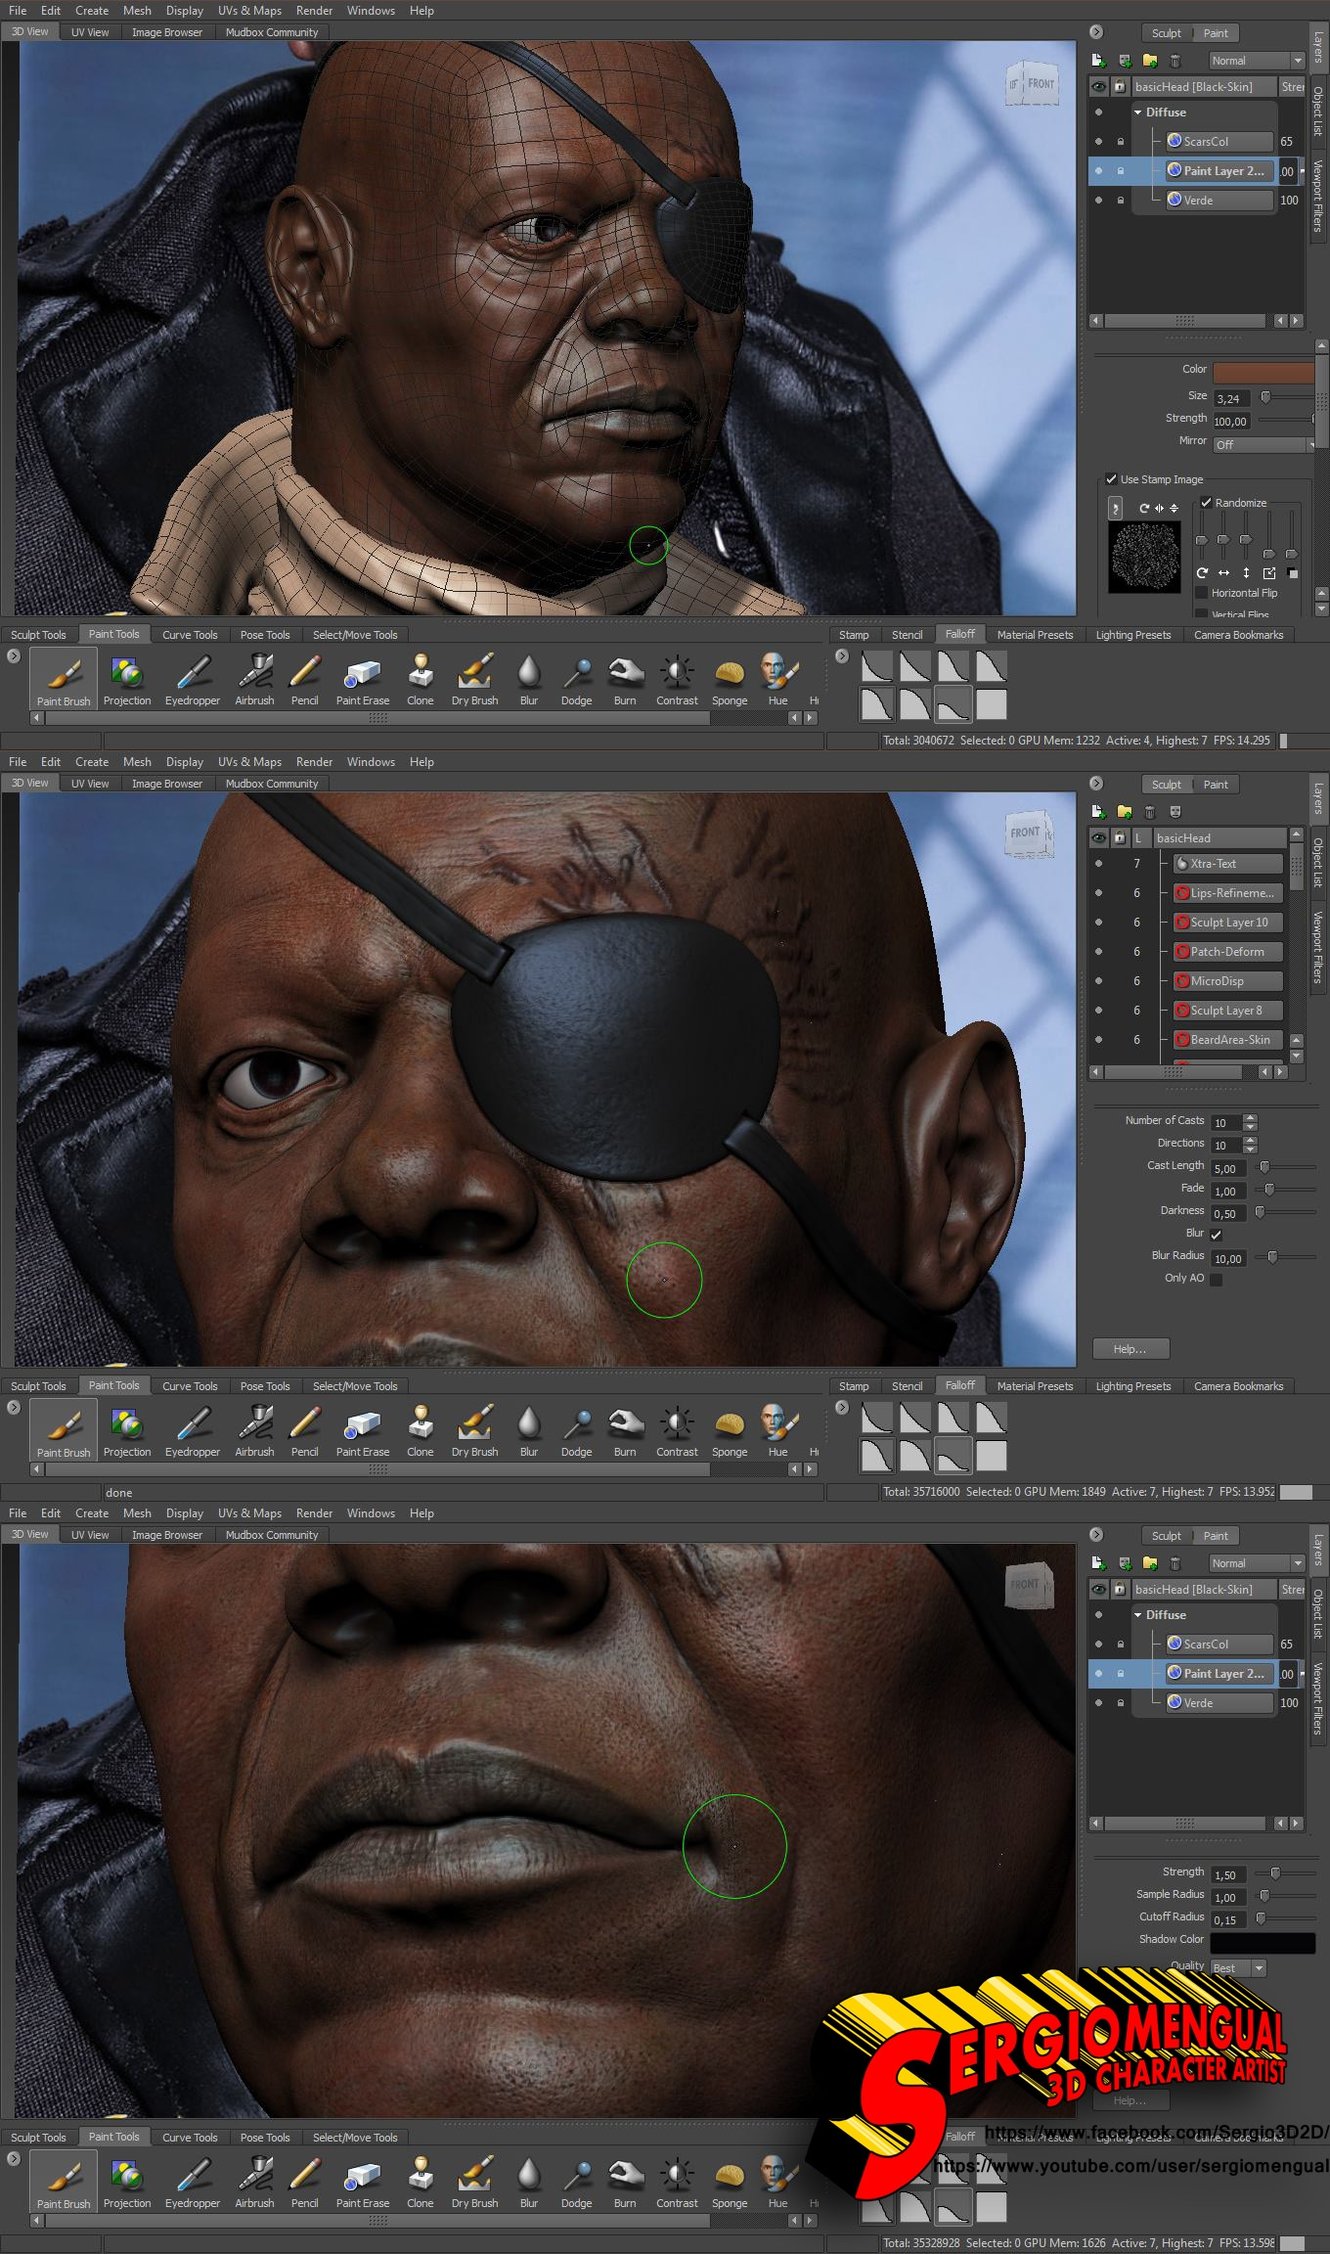This screenshot has height=2254, width=1330.
Task: Pick Eyedropper tool in top window
Action: [x=192, y=678]
